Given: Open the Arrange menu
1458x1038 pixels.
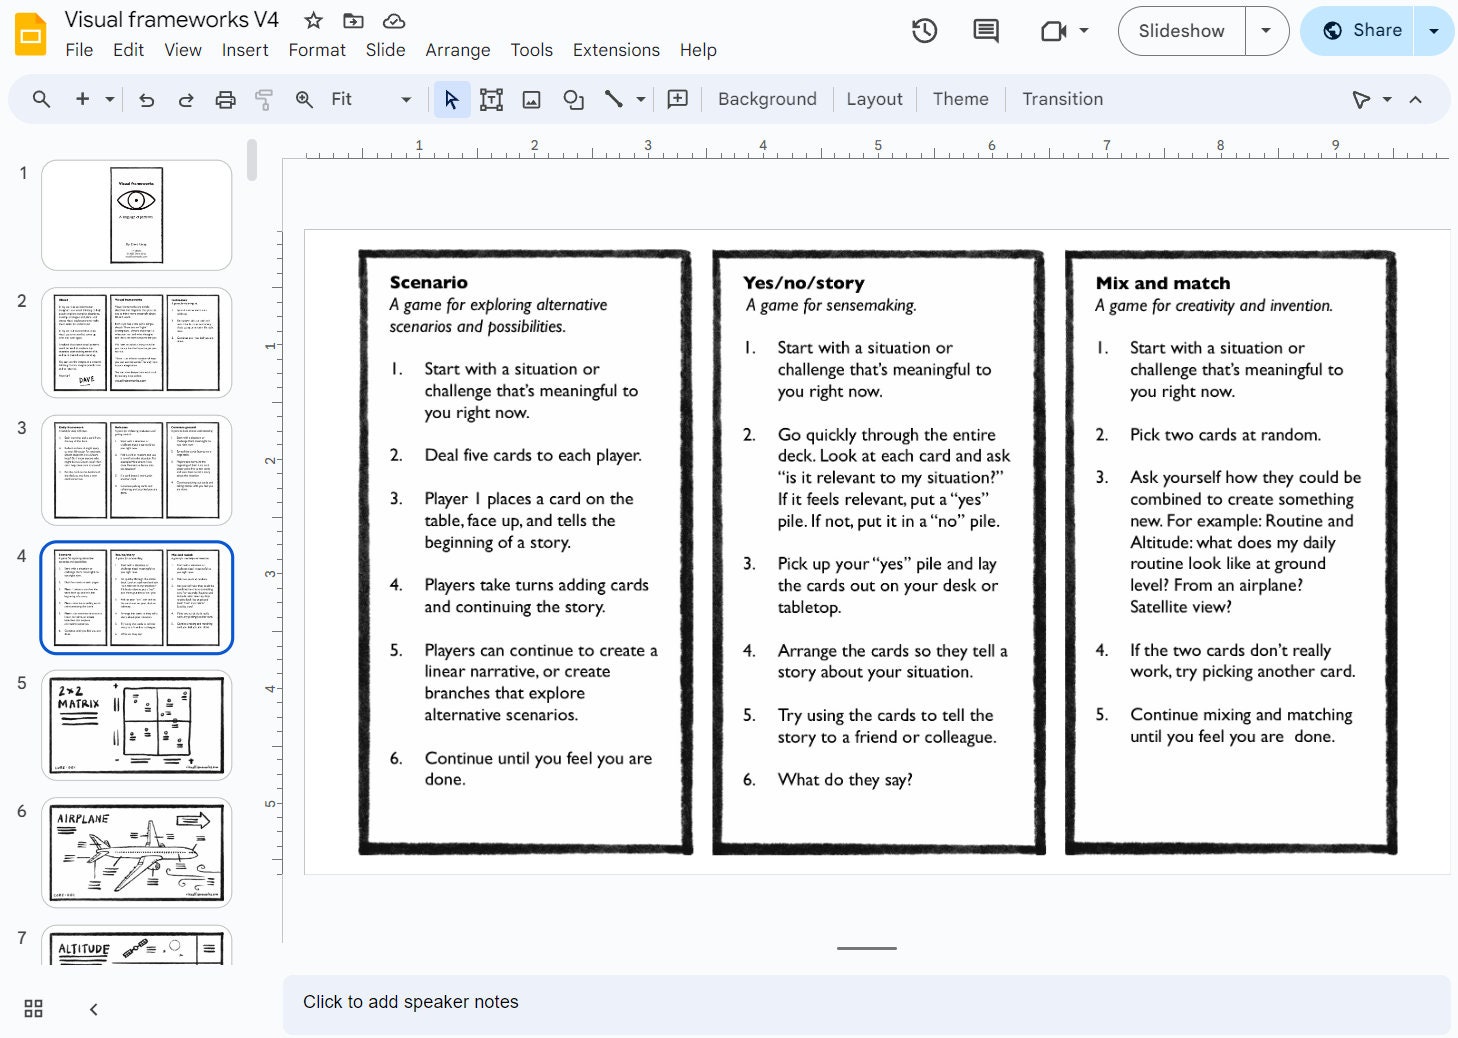Looking at the screenshot, I should (x=458, y=50).
